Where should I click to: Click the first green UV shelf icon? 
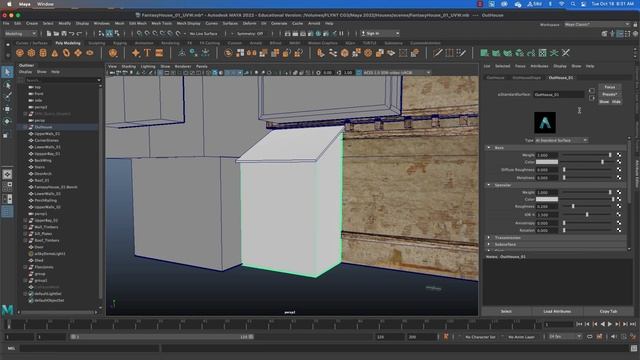tap(484, 53)
